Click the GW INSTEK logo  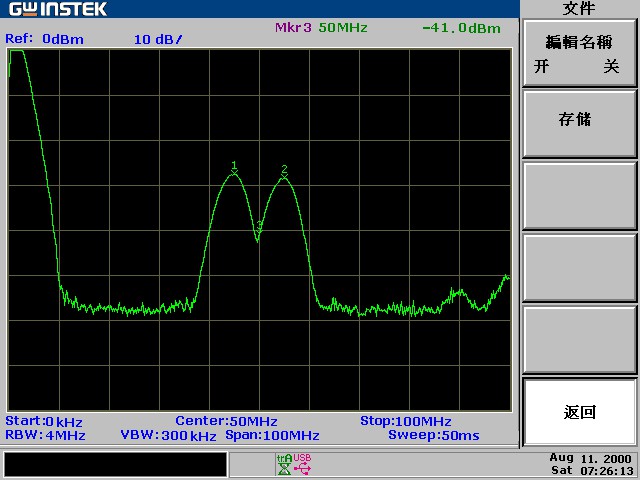[x=58, y=9]
